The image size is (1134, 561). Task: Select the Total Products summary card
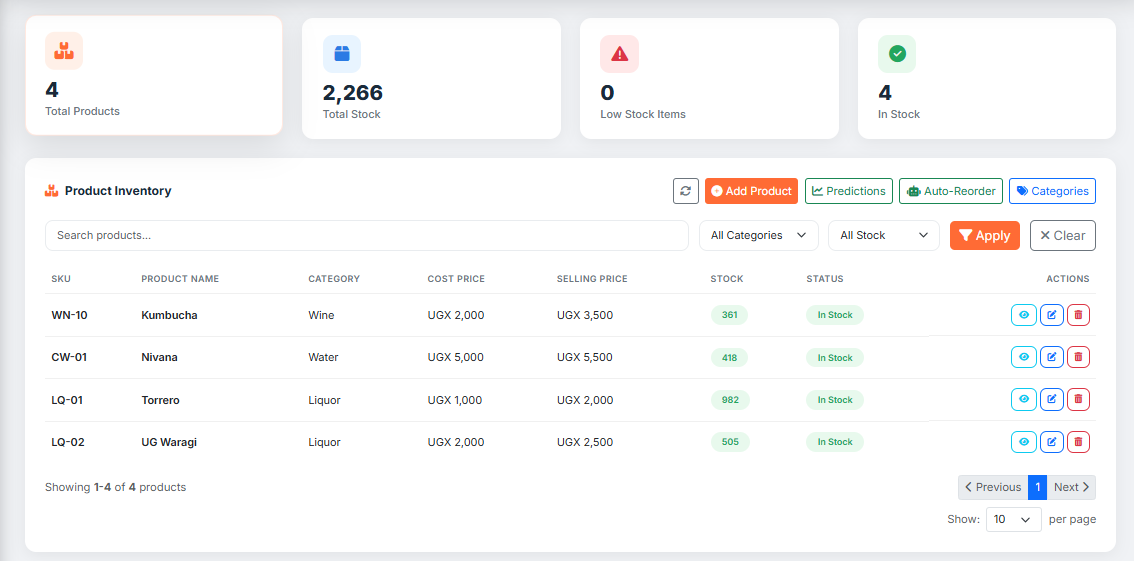tap(154, 75)
